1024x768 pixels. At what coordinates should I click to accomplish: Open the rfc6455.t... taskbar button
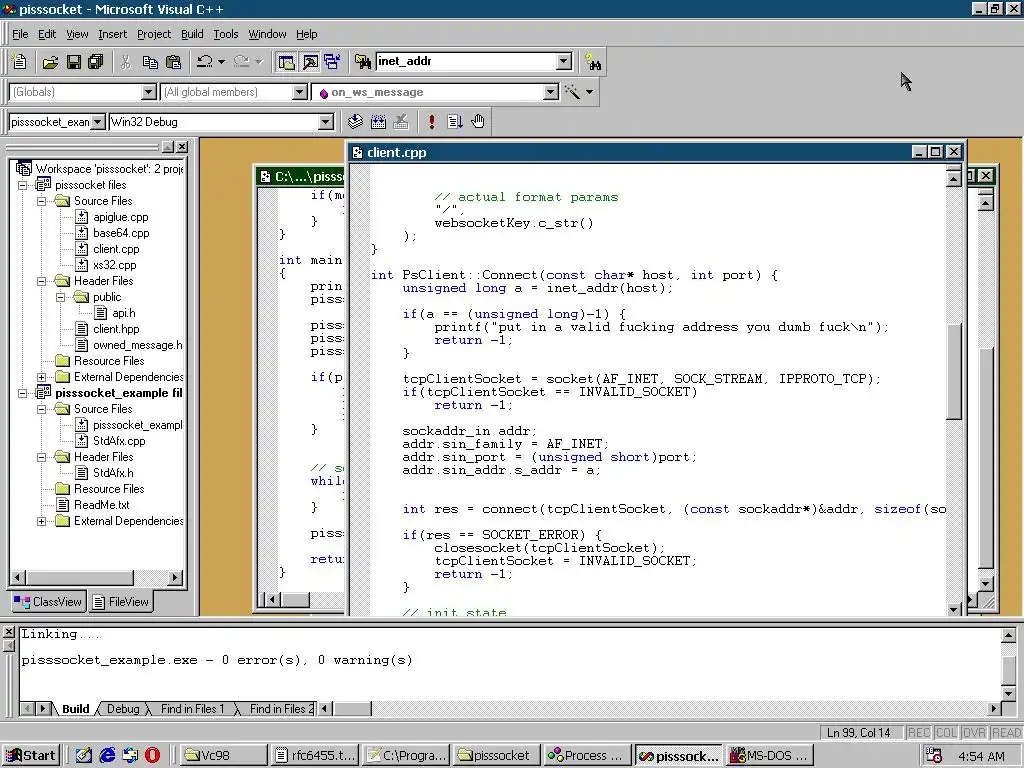314,756
